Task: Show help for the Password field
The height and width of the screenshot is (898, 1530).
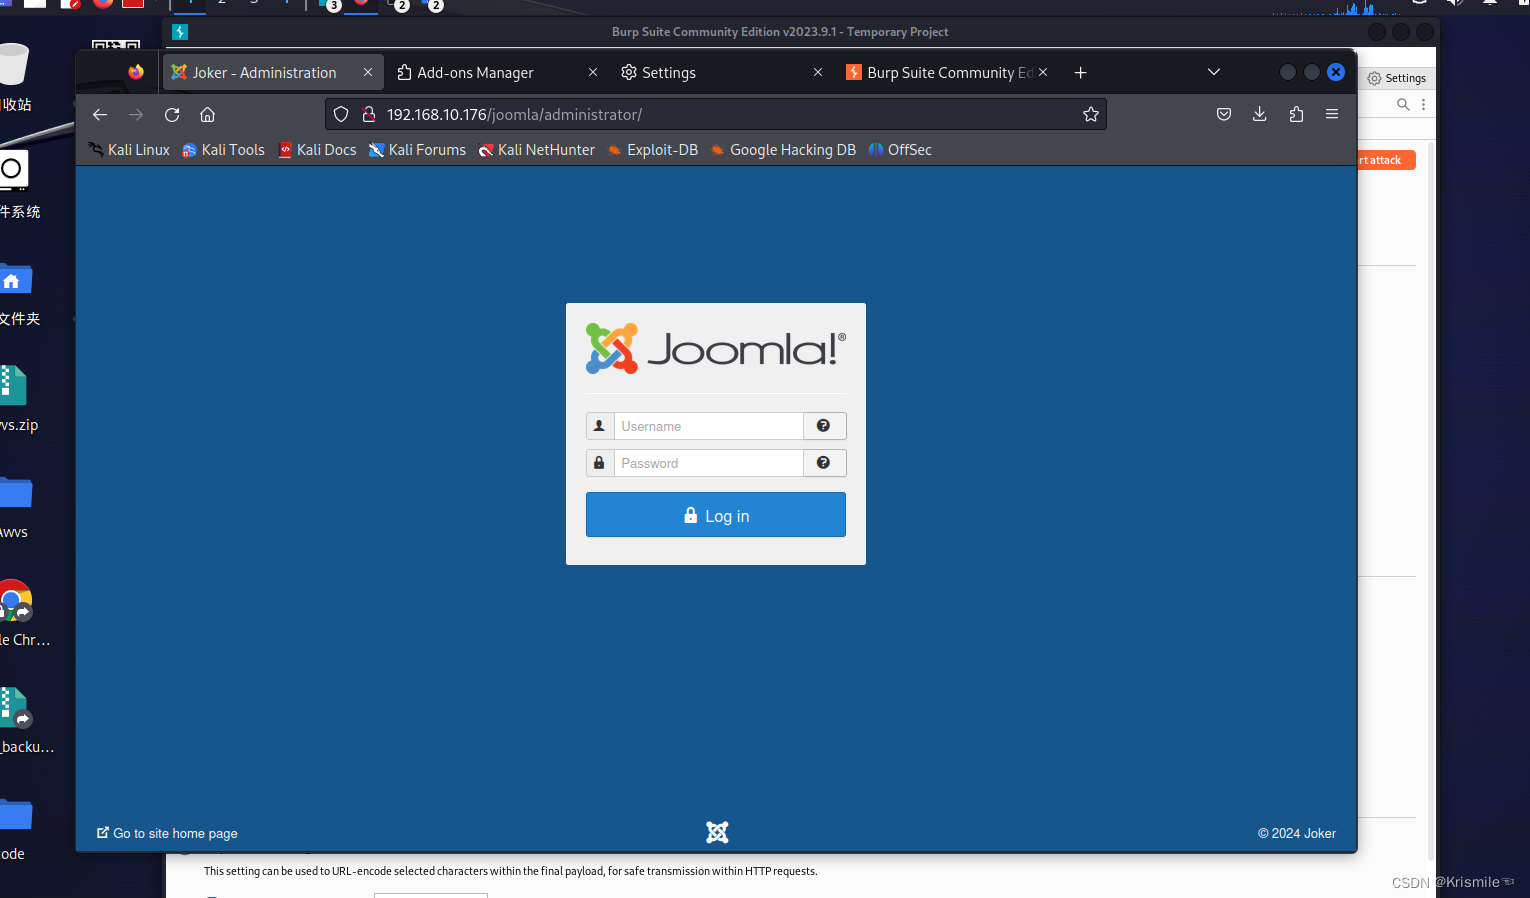Action: coord(824,463)
